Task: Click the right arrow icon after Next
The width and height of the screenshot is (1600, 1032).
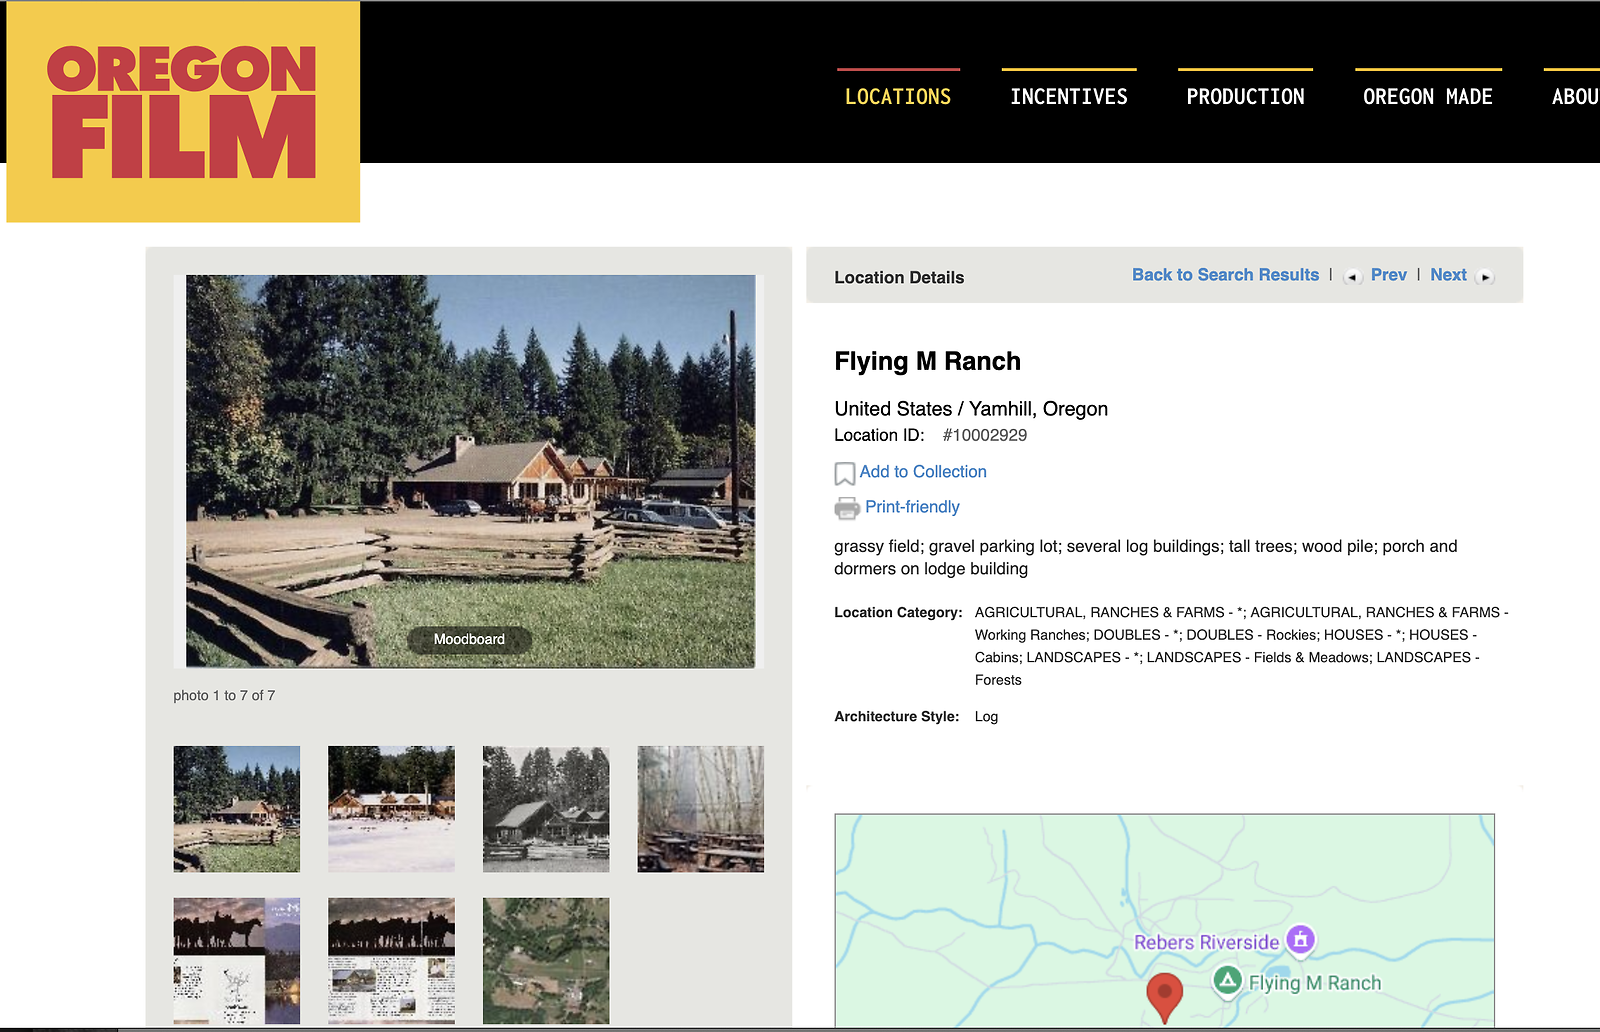Action: 1485,277
